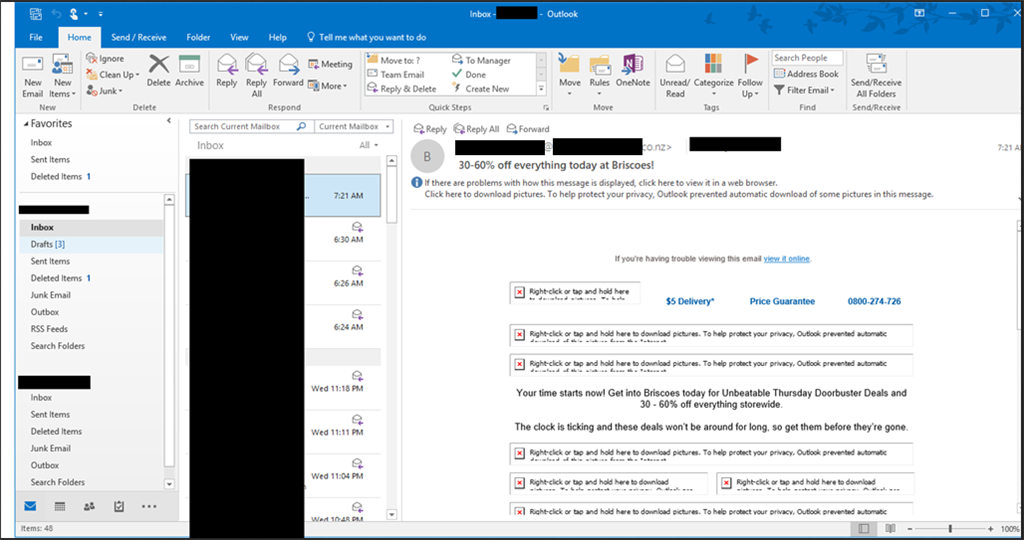
Task: Open the Filter Email dropdown
Action: [805, 90]
